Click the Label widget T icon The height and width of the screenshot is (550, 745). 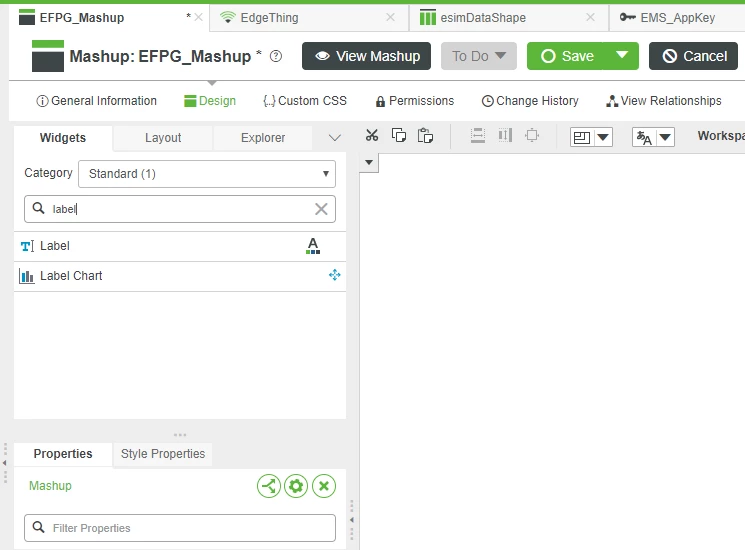[x=27, y=246]
